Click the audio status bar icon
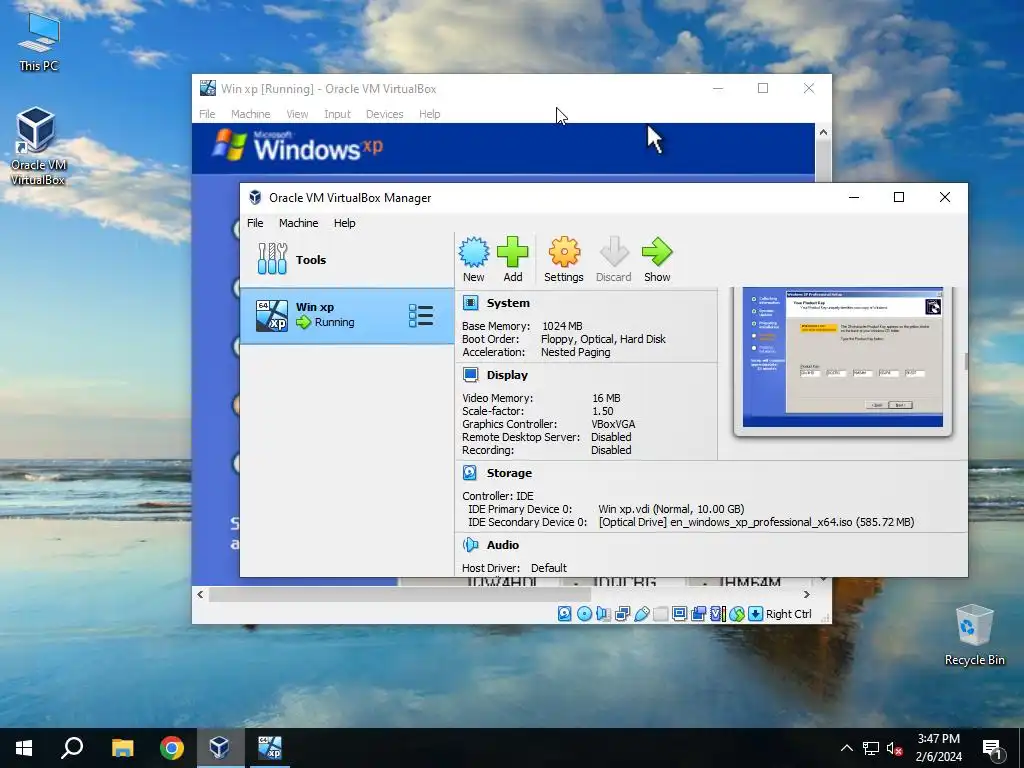Screen dimensions: 1024x768 point(603,614)
